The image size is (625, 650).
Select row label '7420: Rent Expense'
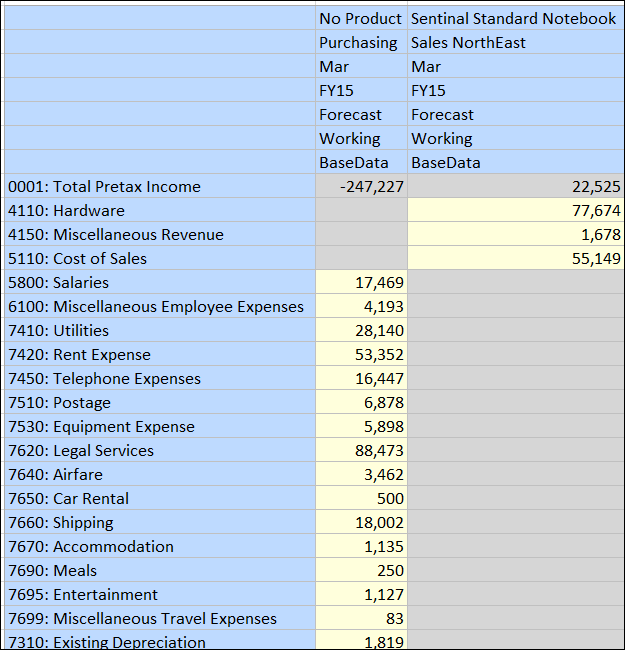(160, 355)
